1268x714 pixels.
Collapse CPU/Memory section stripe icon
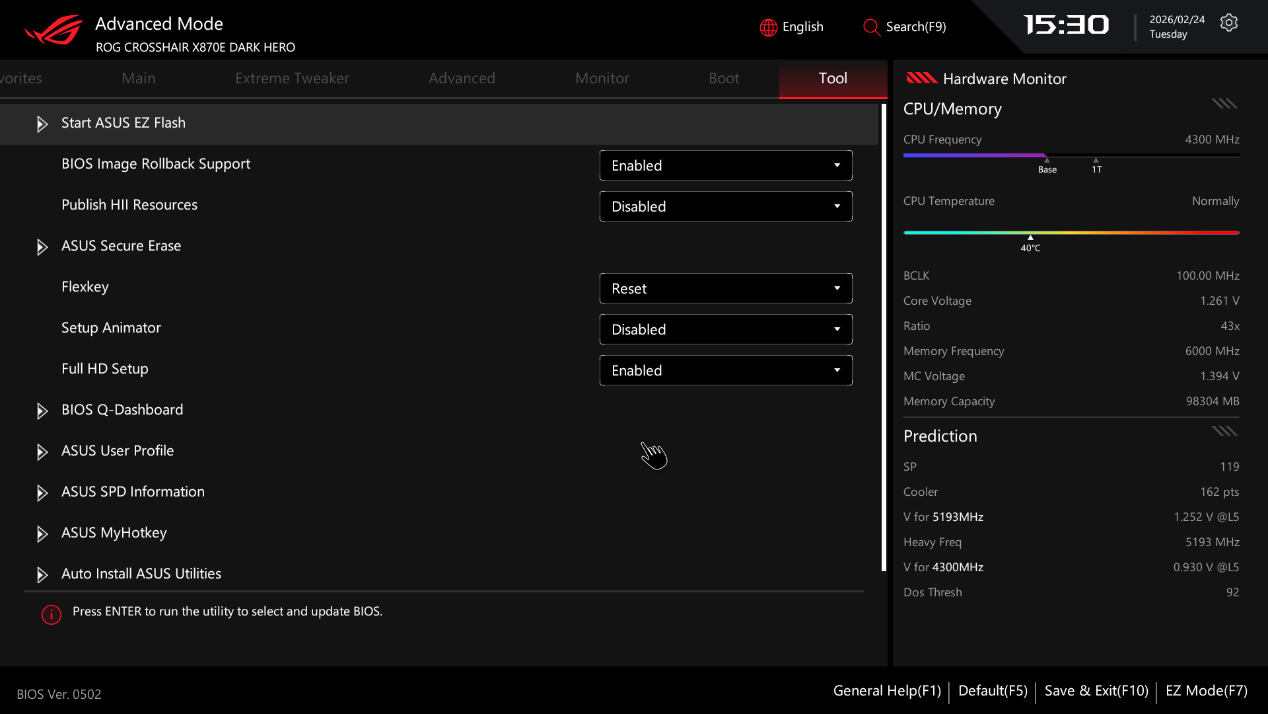pos(1224,104)
